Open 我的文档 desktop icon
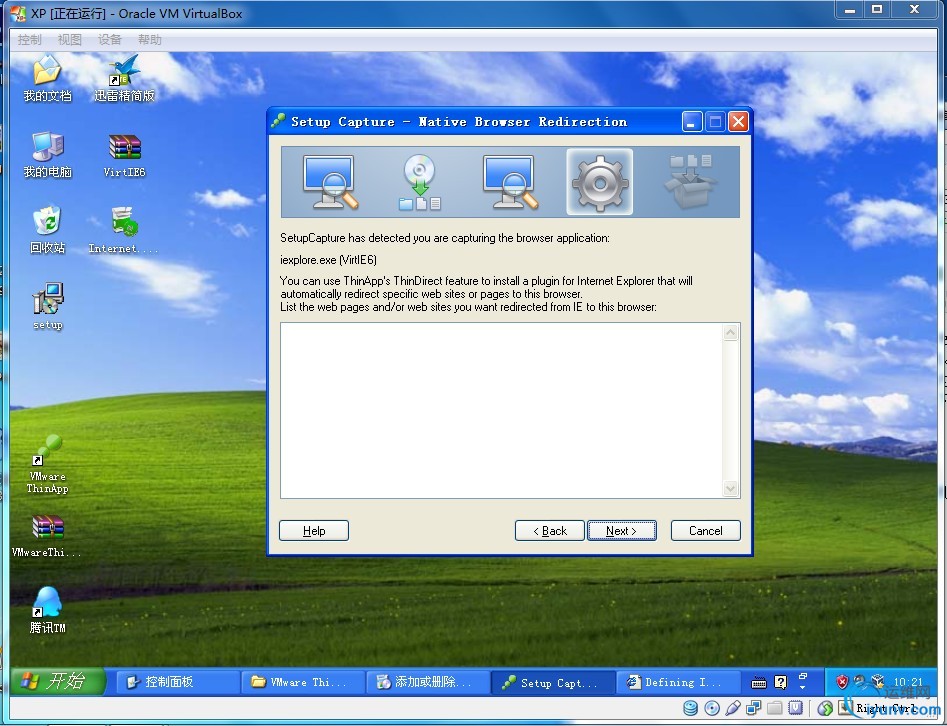Screen dimensions: 947x726 pos(47,79)
